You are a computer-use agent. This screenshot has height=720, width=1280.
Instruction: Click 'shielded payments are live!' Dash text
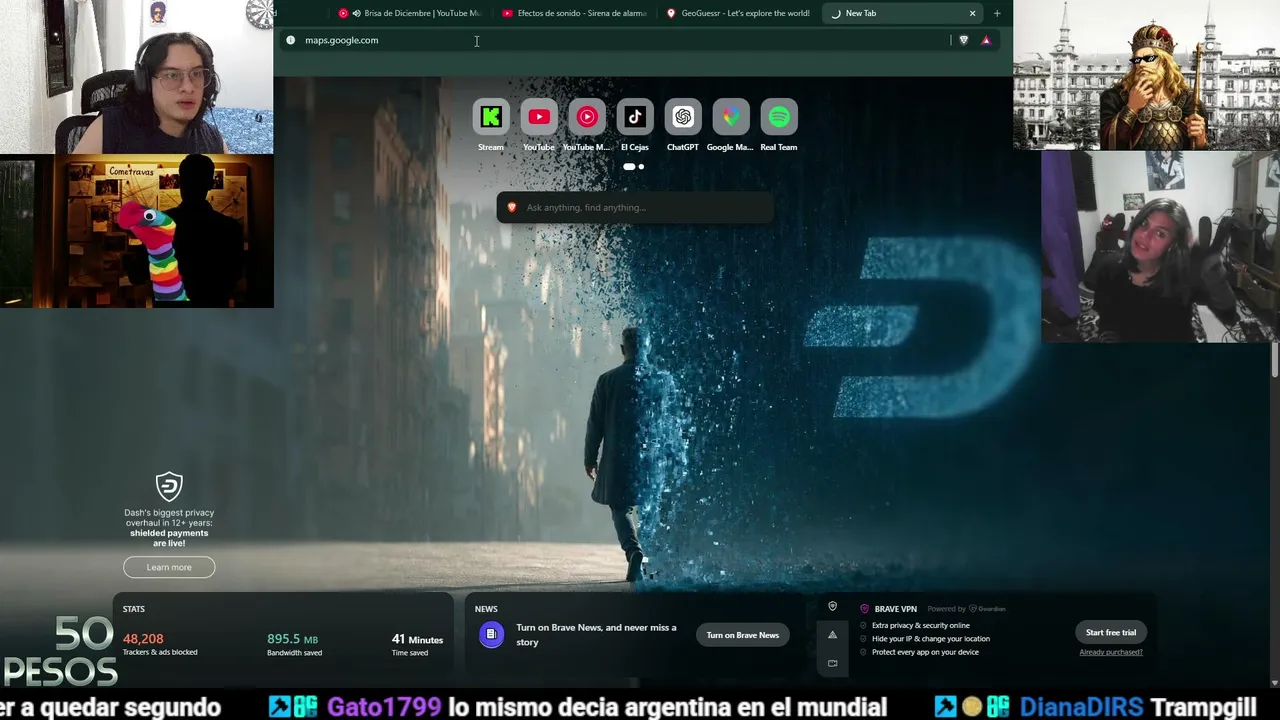point(169,538)
